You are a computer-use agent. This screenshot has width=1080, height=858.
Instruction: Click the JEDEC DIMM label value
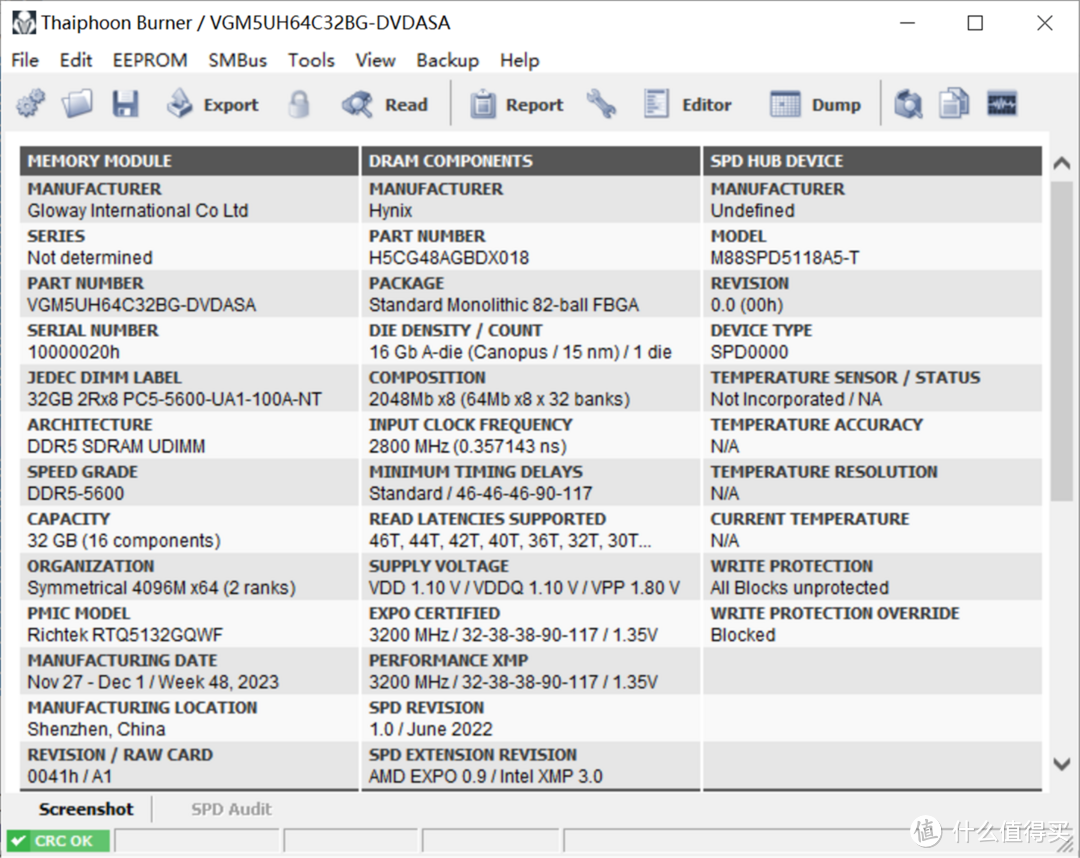tap(174, 399)
